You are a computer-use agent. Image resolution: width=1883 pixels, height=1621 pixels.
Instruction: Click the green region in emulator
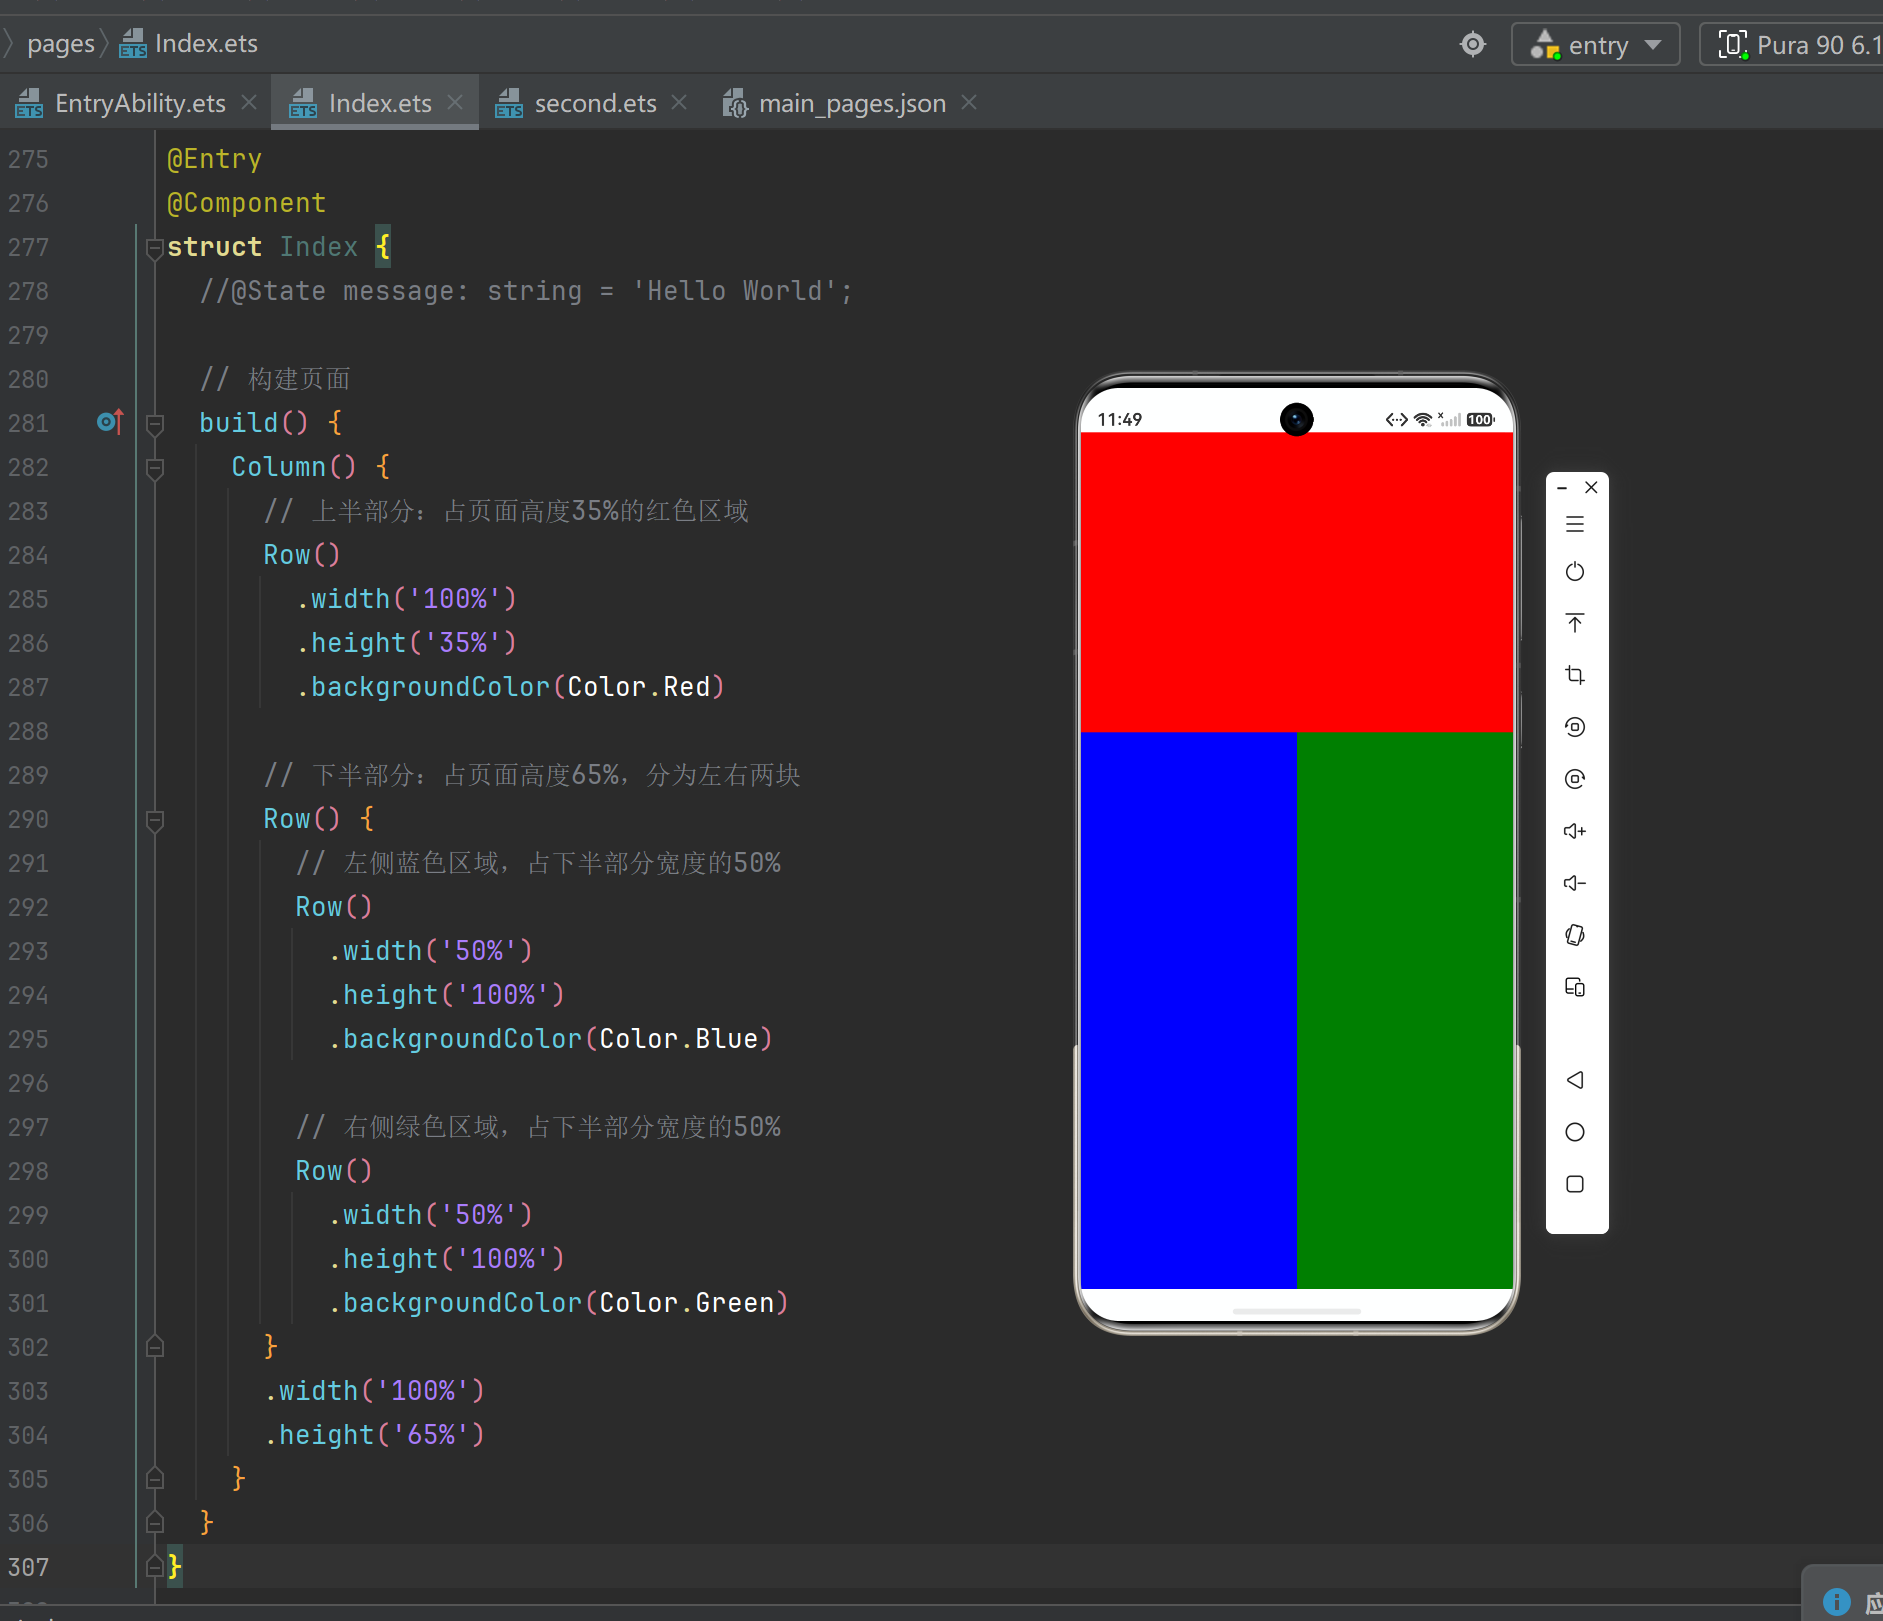pyautogui.click(x=1405, y=1010)
